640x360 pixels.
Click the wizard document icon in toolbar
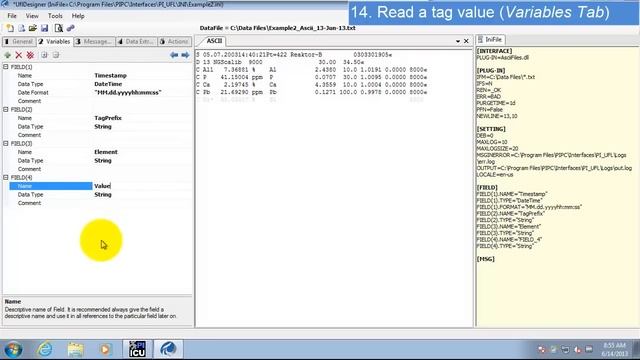pyautogui.click(x=21, y=28)
